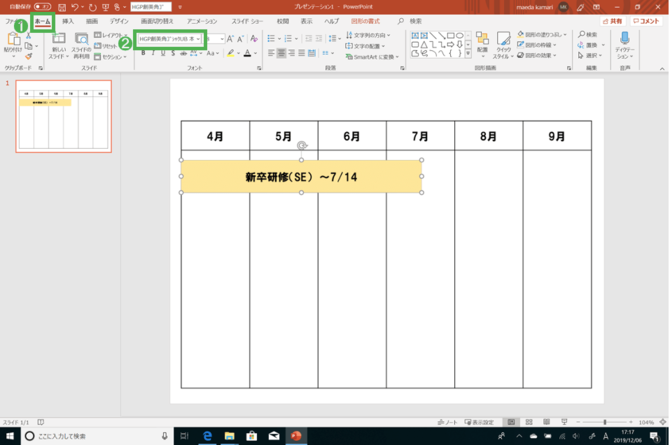The width and height of the screenshot is (670, 445).
Task: Open the Design (デザイン) tab
Action: (119, 21)
